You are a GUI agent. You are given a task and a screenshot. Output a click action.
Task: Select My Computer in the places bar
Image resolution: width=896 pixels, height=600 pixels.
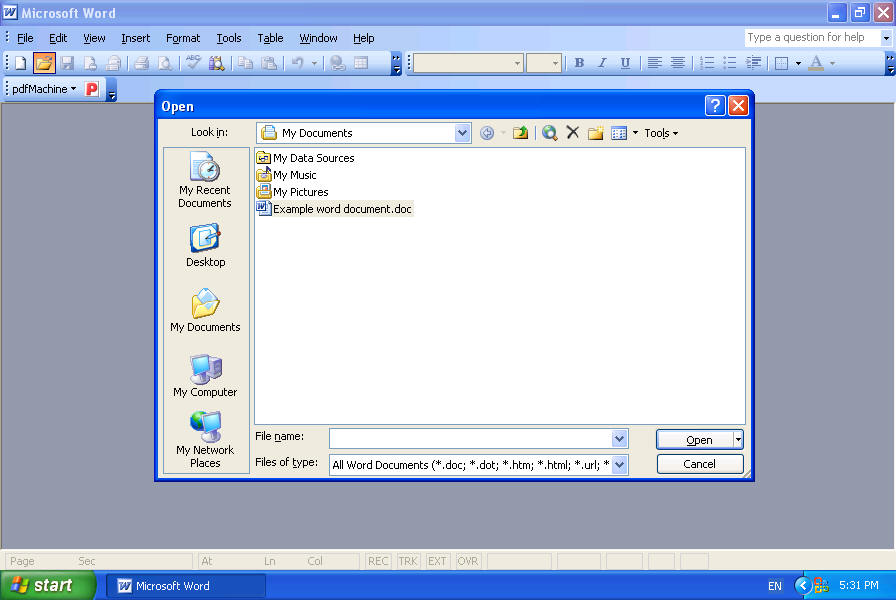205,376
